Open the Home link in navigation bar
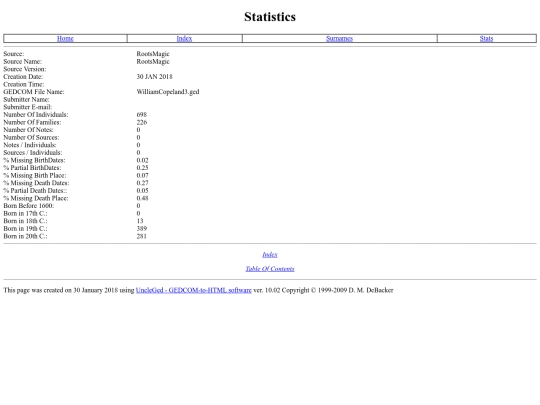The image size is (540, 405). (65, 38)
